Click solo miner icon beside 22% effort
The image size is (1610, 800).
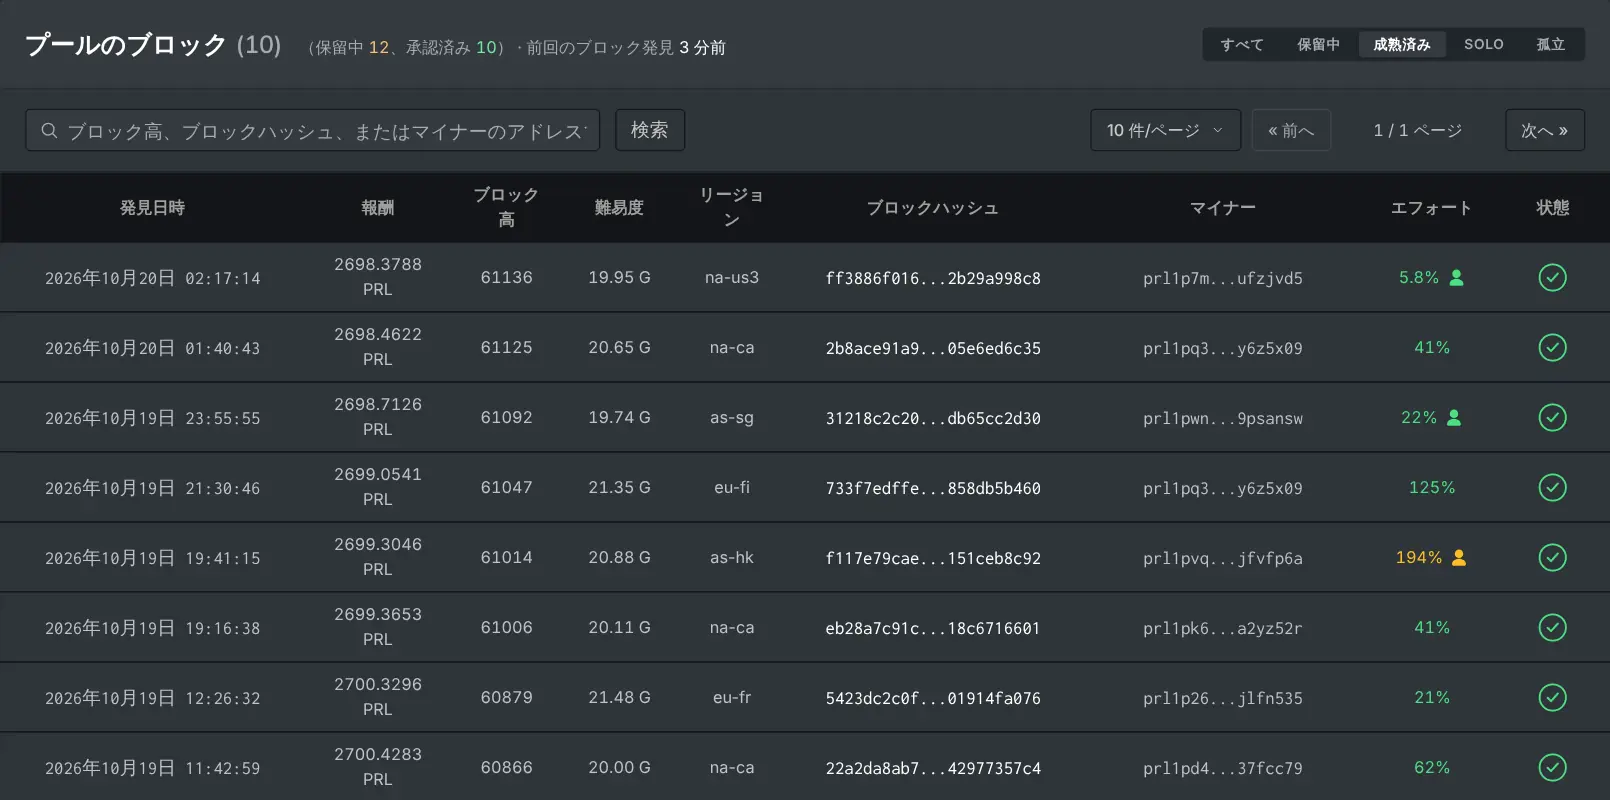1454,418
